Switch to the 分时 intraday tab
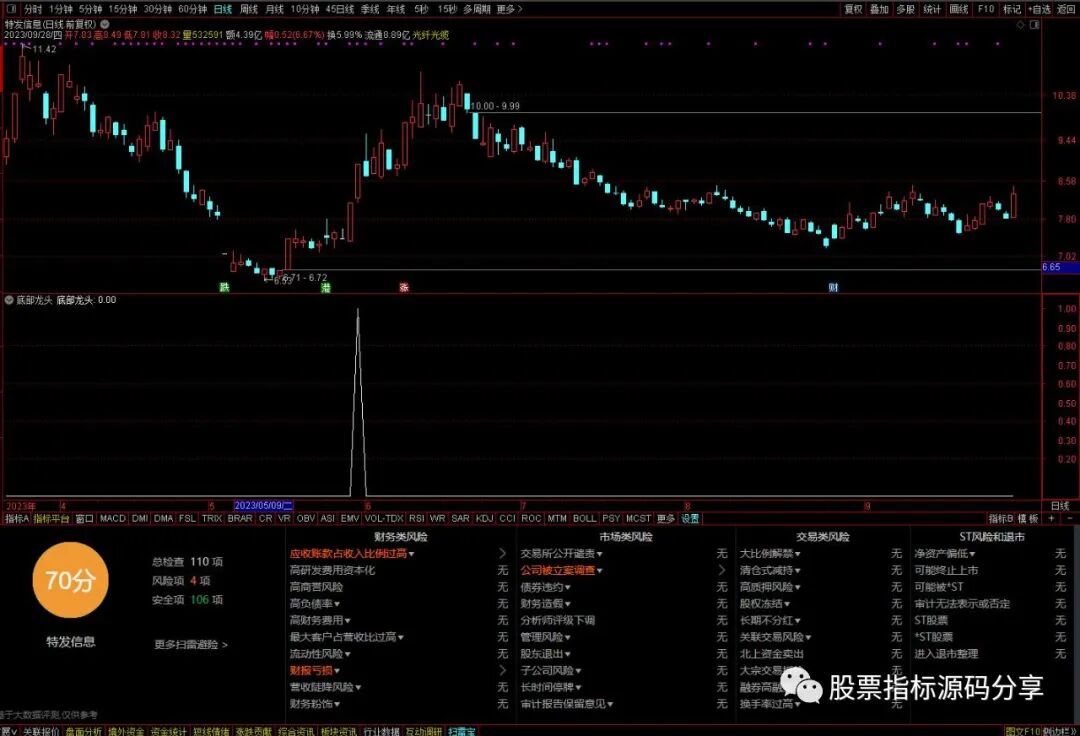The image size is (1080, 736). pyautogui.click(x=32, y=9)
